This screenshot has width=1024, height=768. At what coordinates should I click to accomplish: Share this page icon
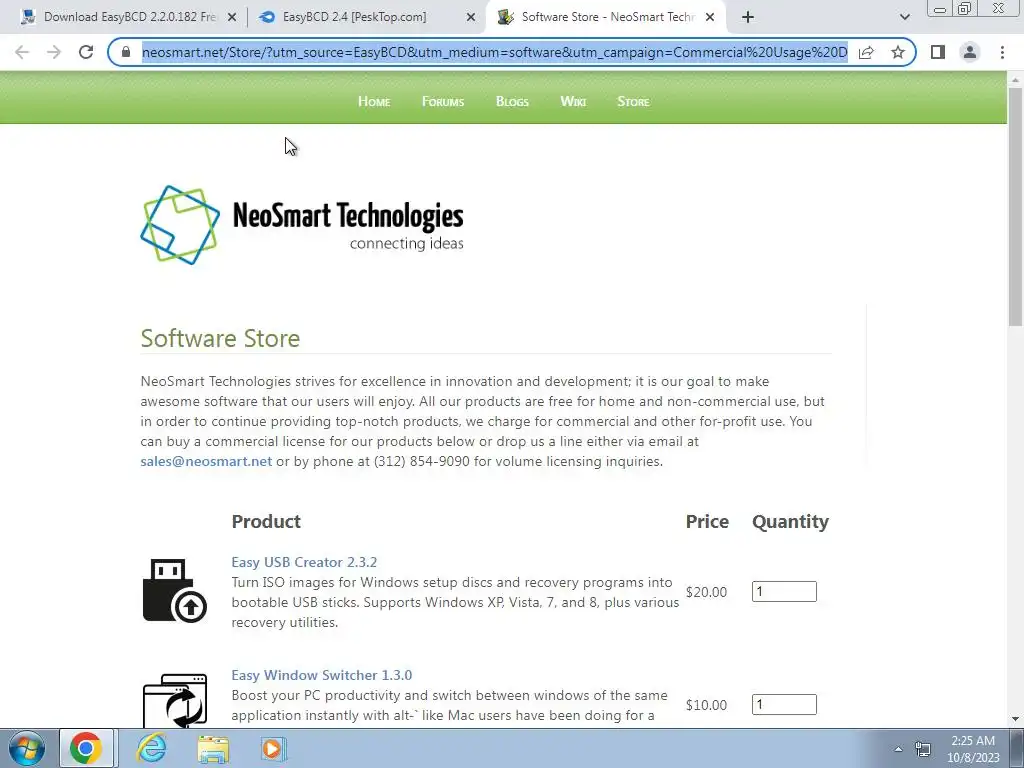[x=866, y=52]
